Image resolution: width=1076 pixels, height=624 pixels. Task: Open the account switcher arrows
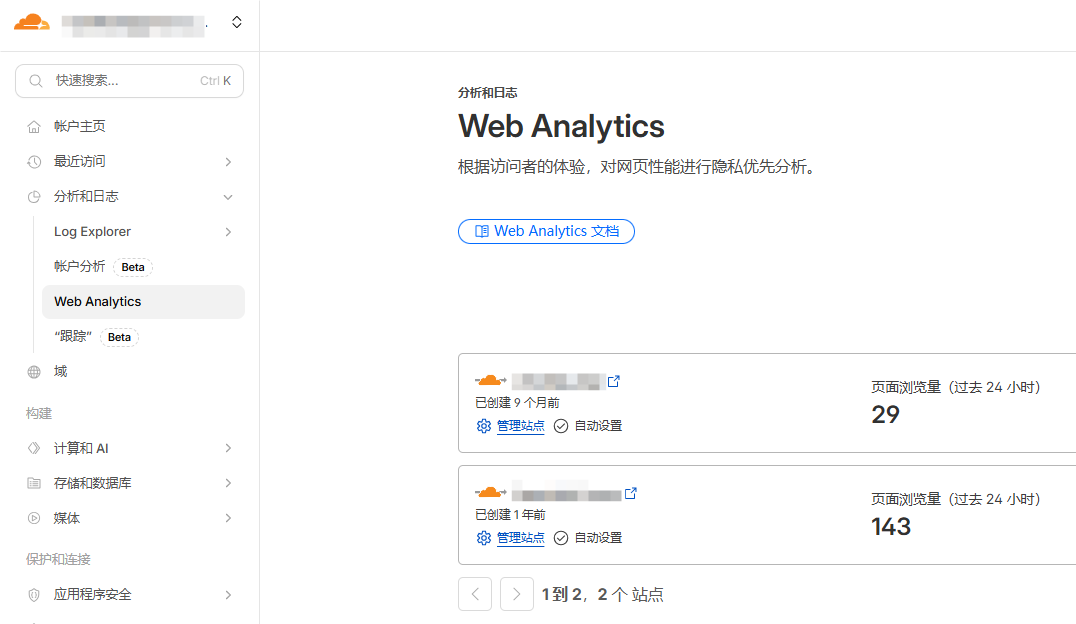click(237, 23)
